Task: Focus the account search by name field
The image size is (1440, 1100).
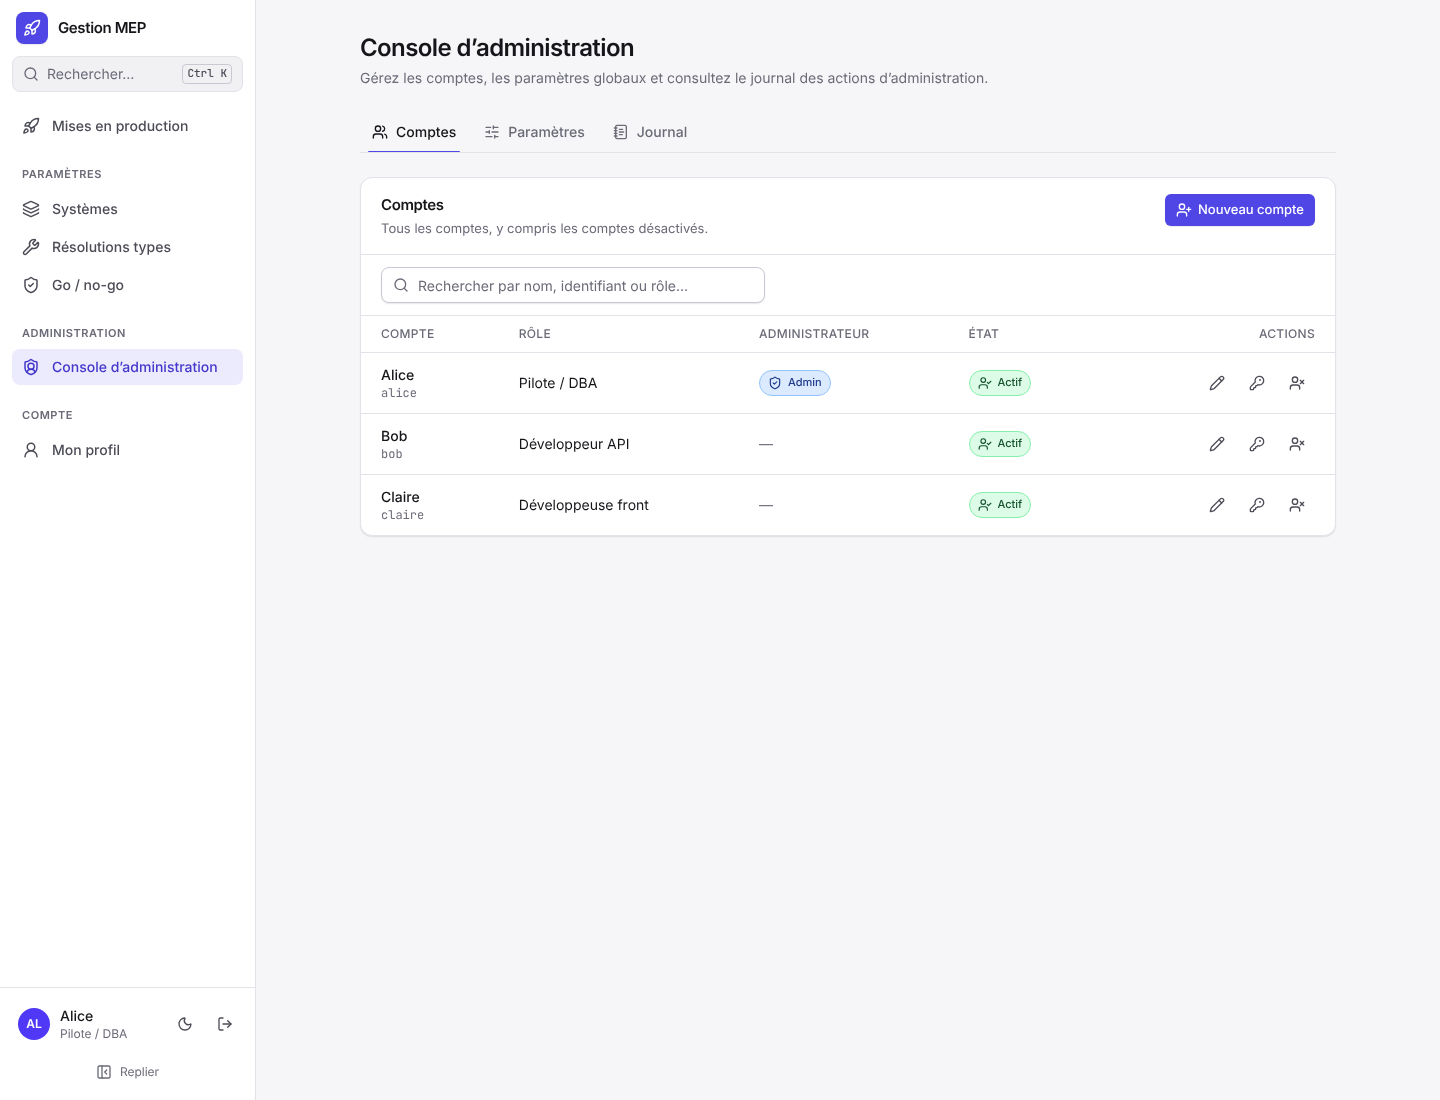Action: pos(573,285)
